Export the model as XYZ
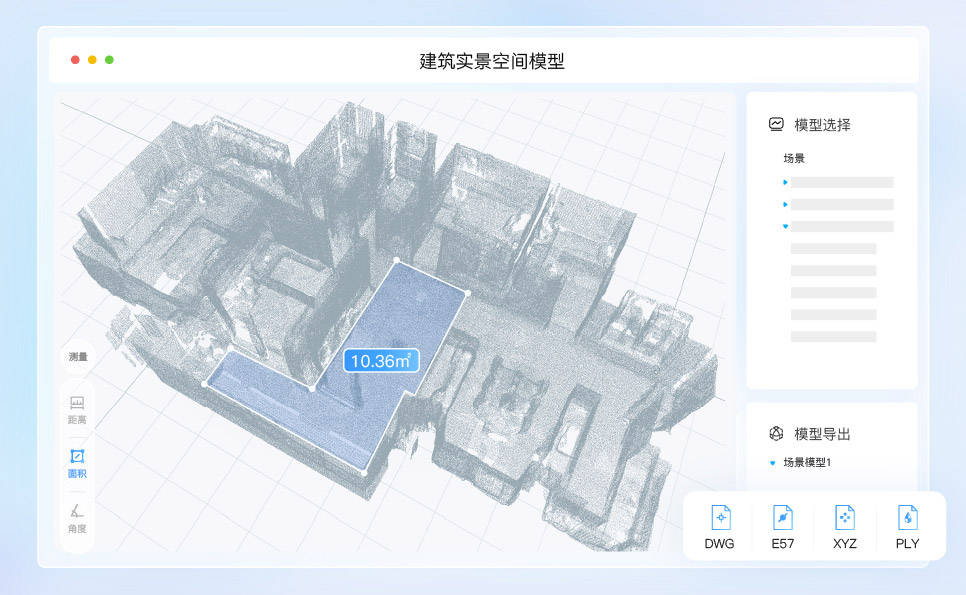This screenshot has height=595, width=966. tap(845, 527)
